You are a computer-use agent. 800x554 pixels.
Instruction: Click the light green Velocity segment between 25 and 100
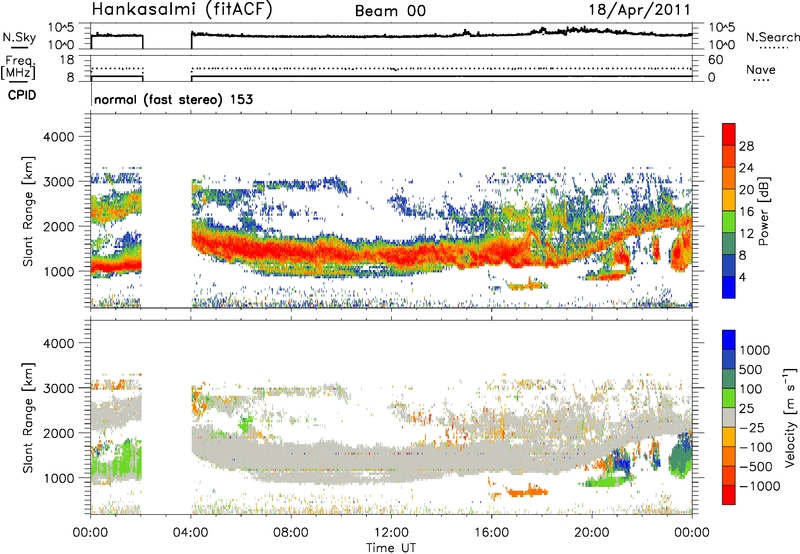(729, 398)
